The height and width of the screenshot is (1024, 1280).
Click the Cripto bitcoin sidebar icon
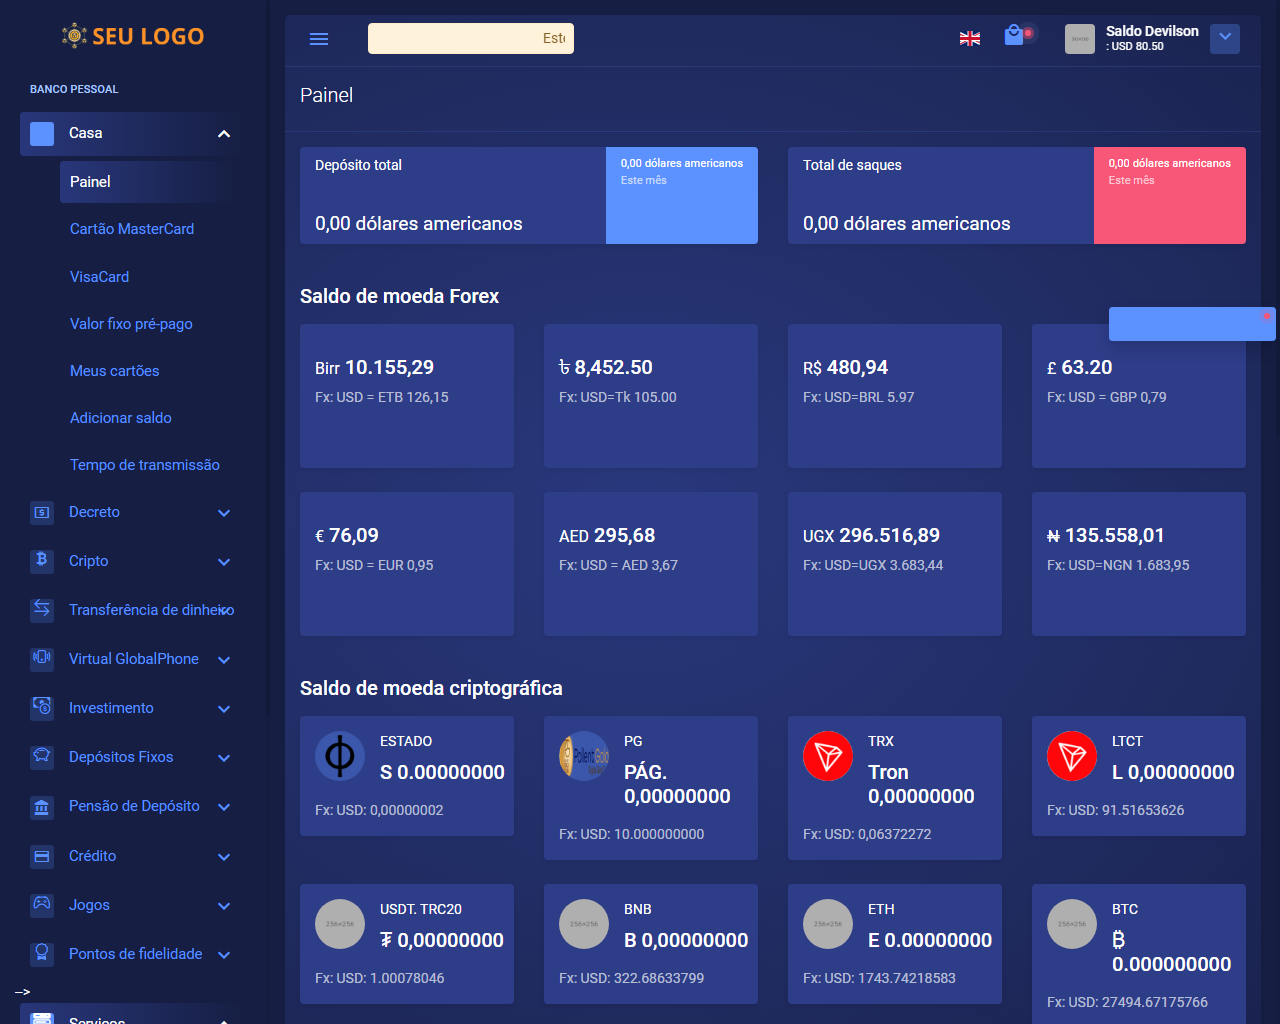[x=42, y=560]
